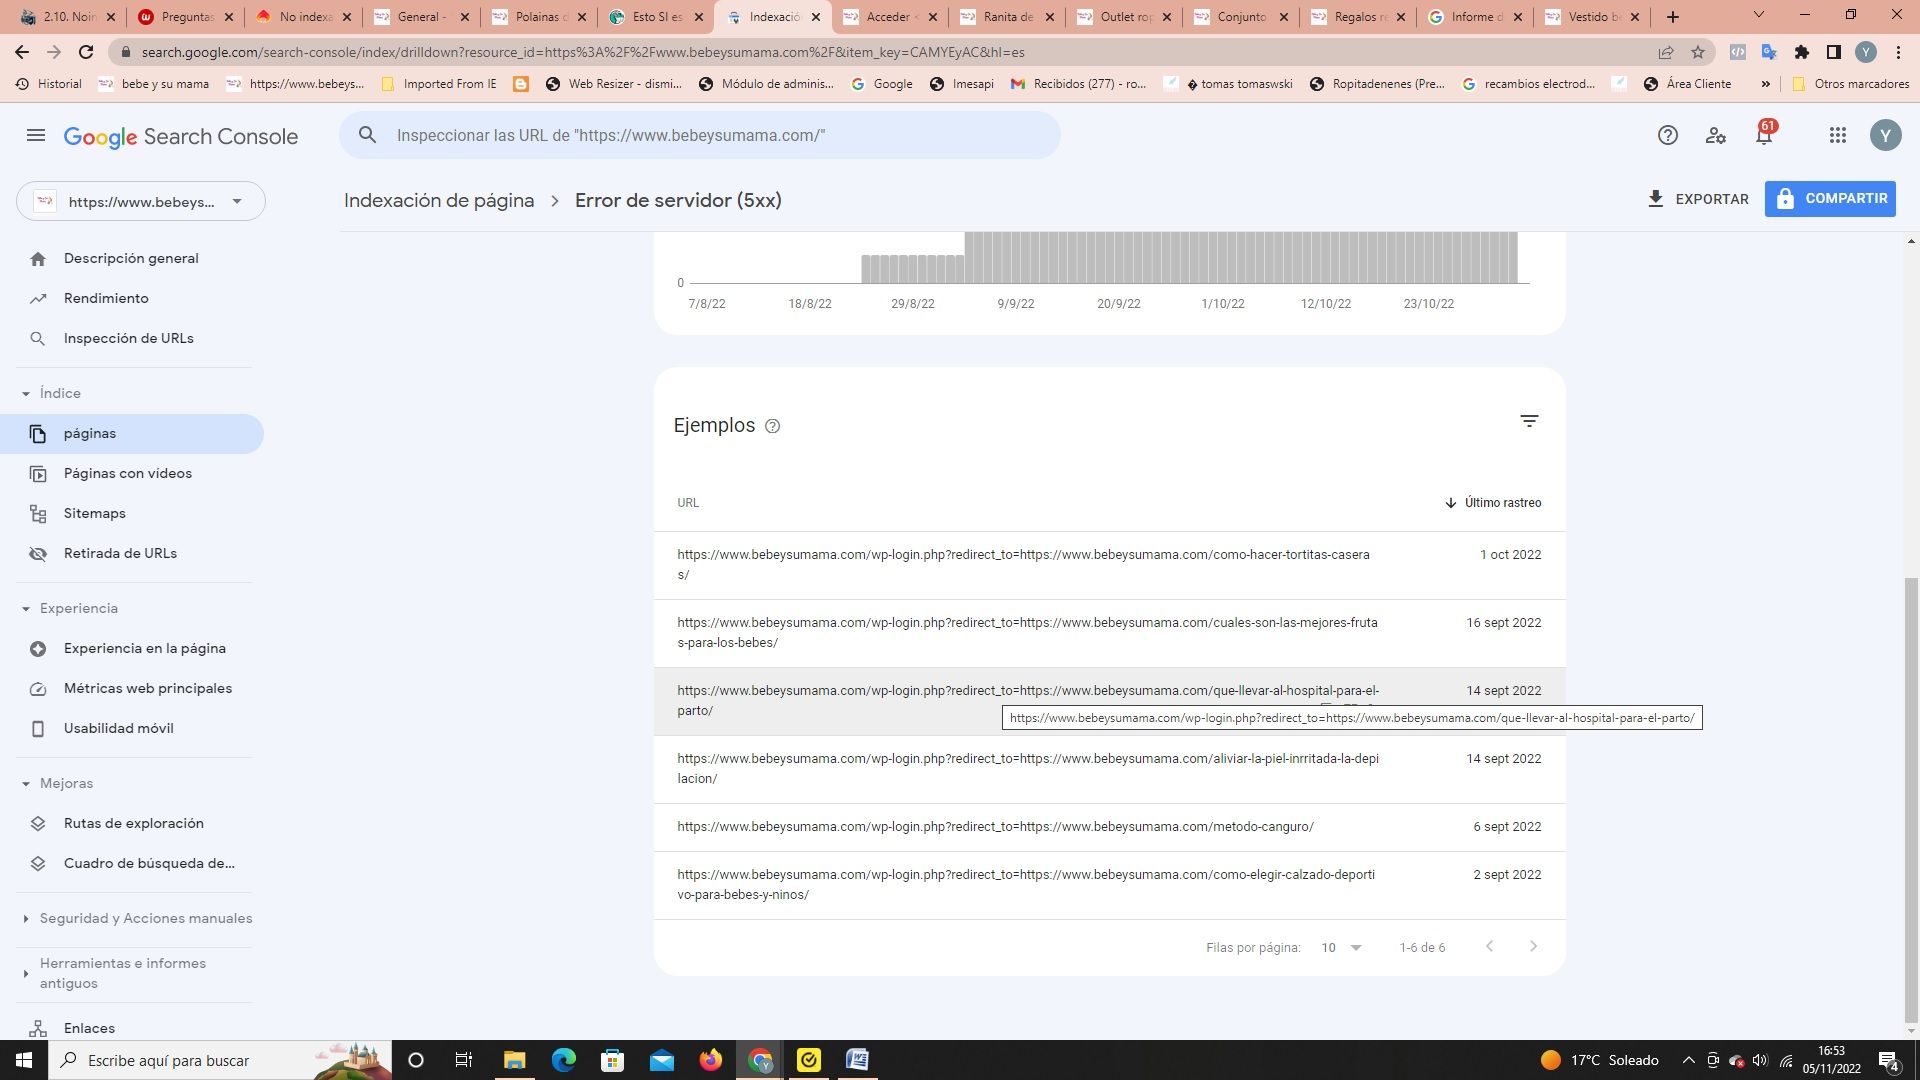Click the Help question mark icon

(1667, 135)
